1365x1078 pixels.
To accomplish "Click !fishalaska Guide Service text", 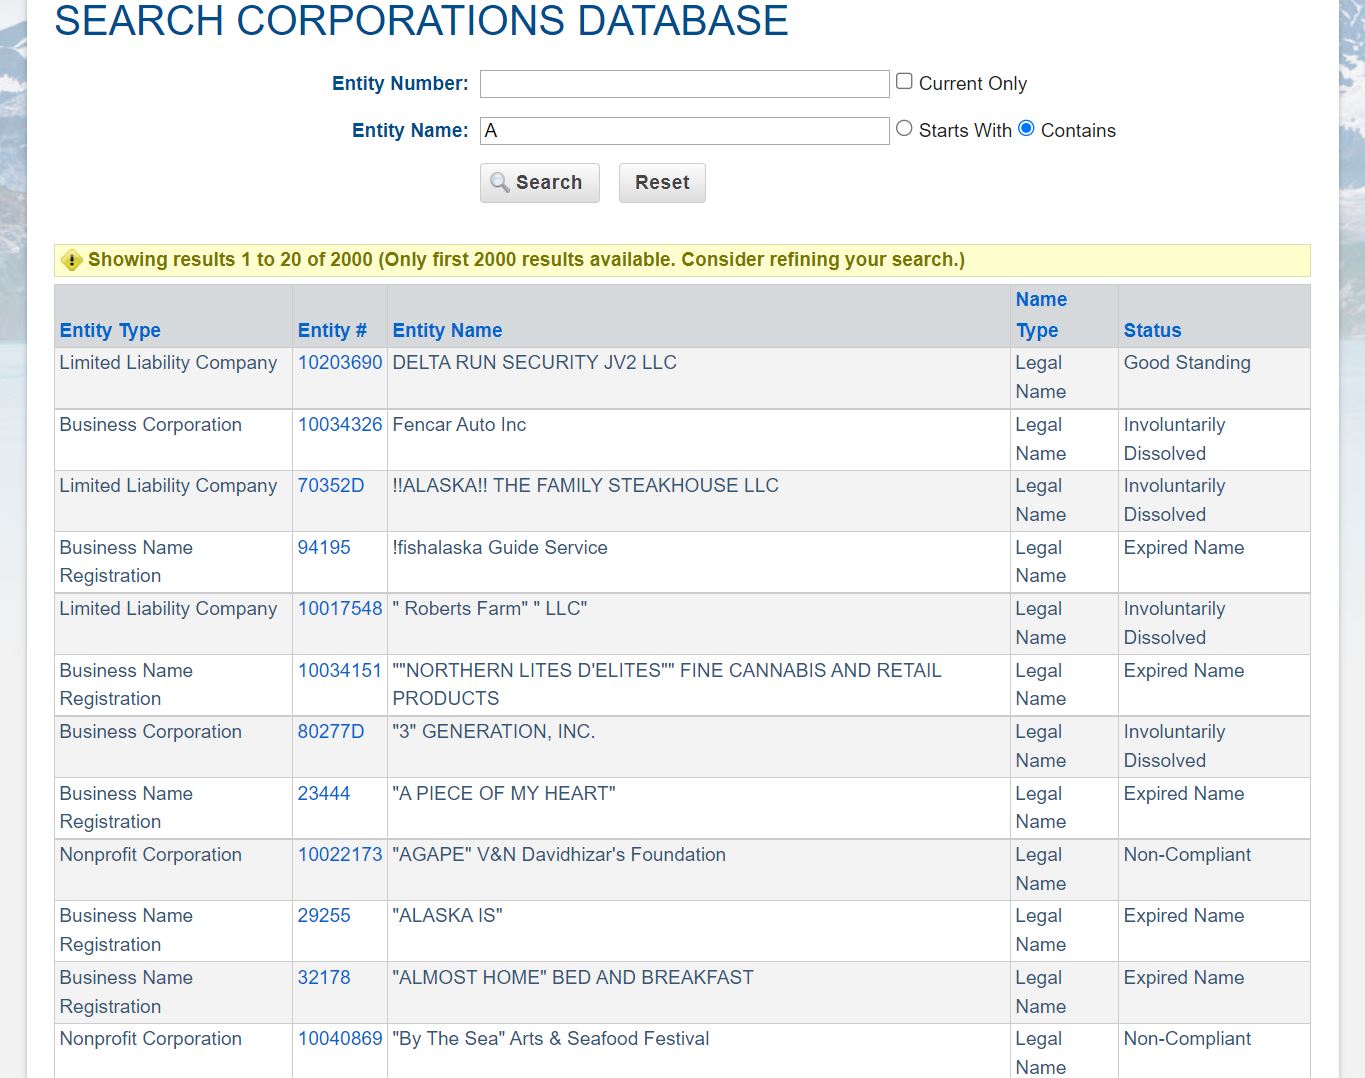I will [500, 548].
